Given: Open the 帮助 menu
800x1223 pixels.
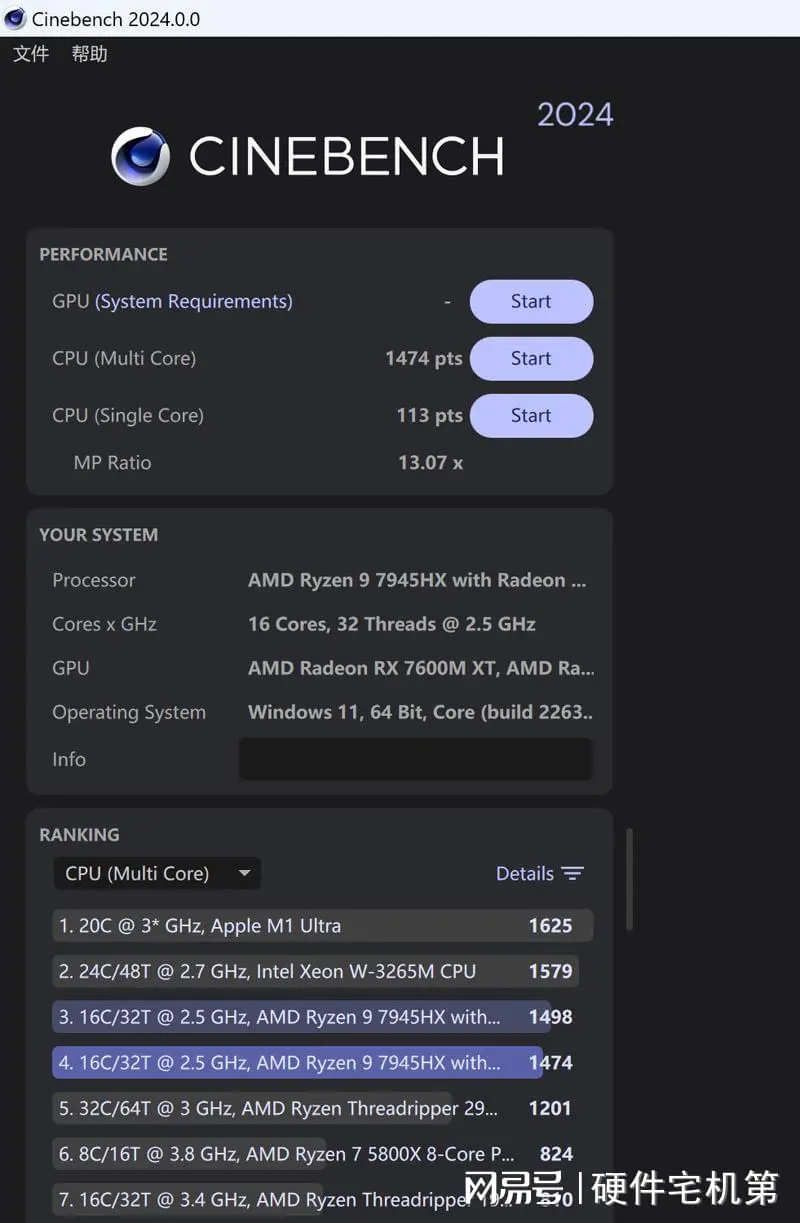Looking at the screenshot, I should click(89, 54).
